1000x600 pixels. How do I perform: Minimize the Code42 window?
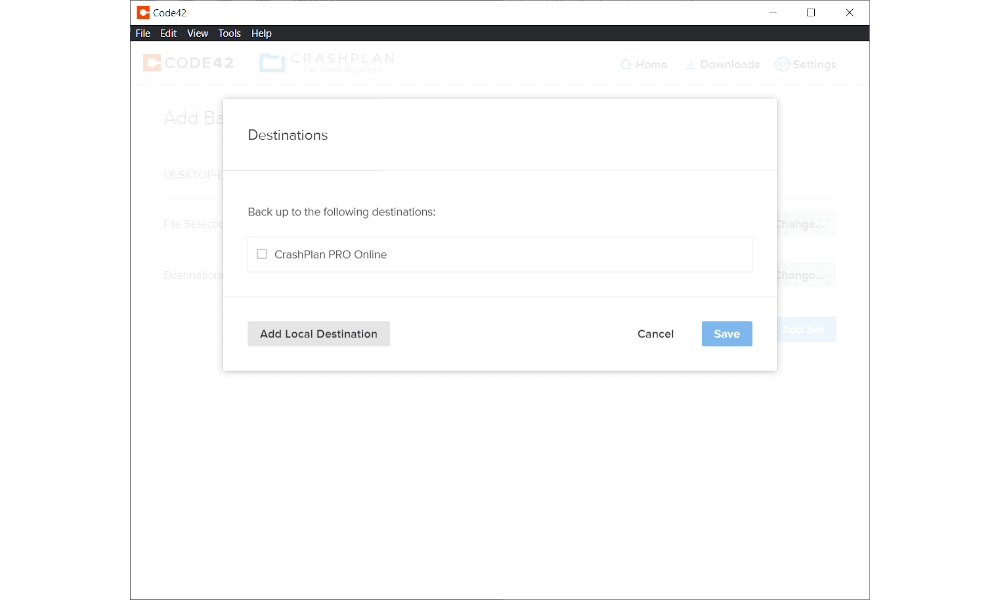pos(772,12)
